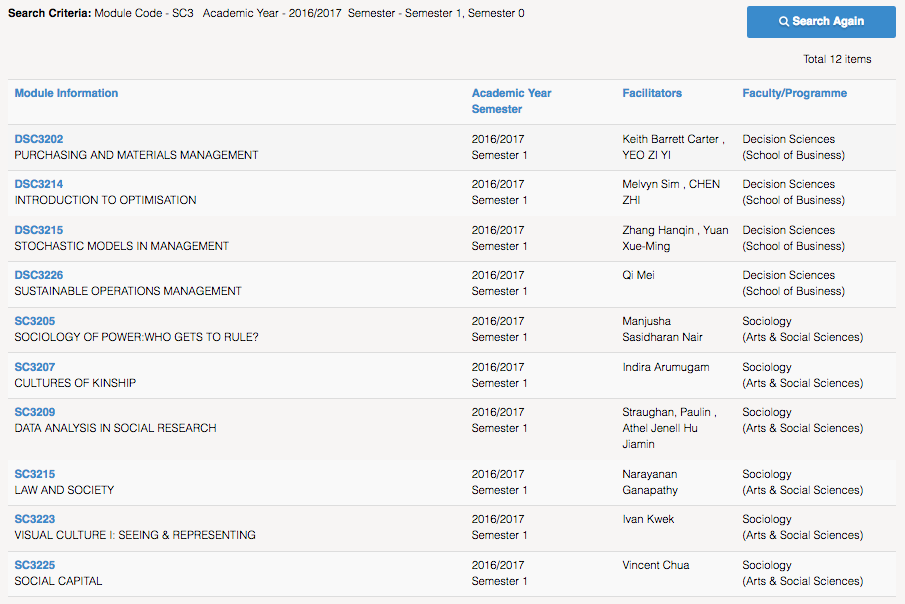Open the SC3209 module link
Image resolution: width=905 pixels, height=604 pixels.
(35, 412)
